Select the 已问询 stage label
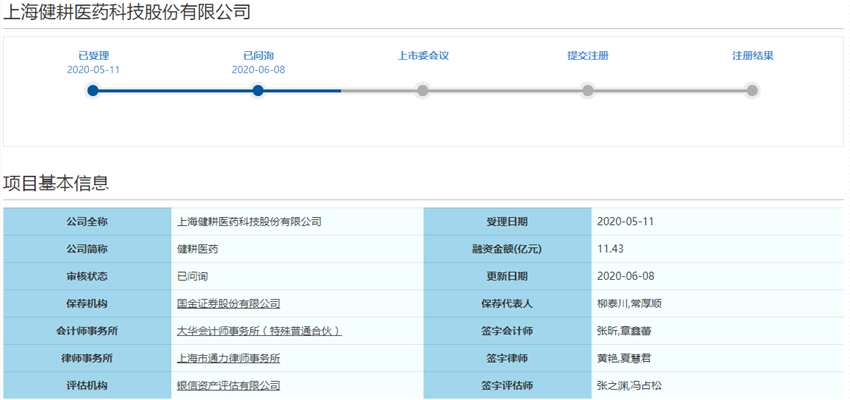Image resolution: width=850 pixels, height=400 pixels. [x=259, y=55]
